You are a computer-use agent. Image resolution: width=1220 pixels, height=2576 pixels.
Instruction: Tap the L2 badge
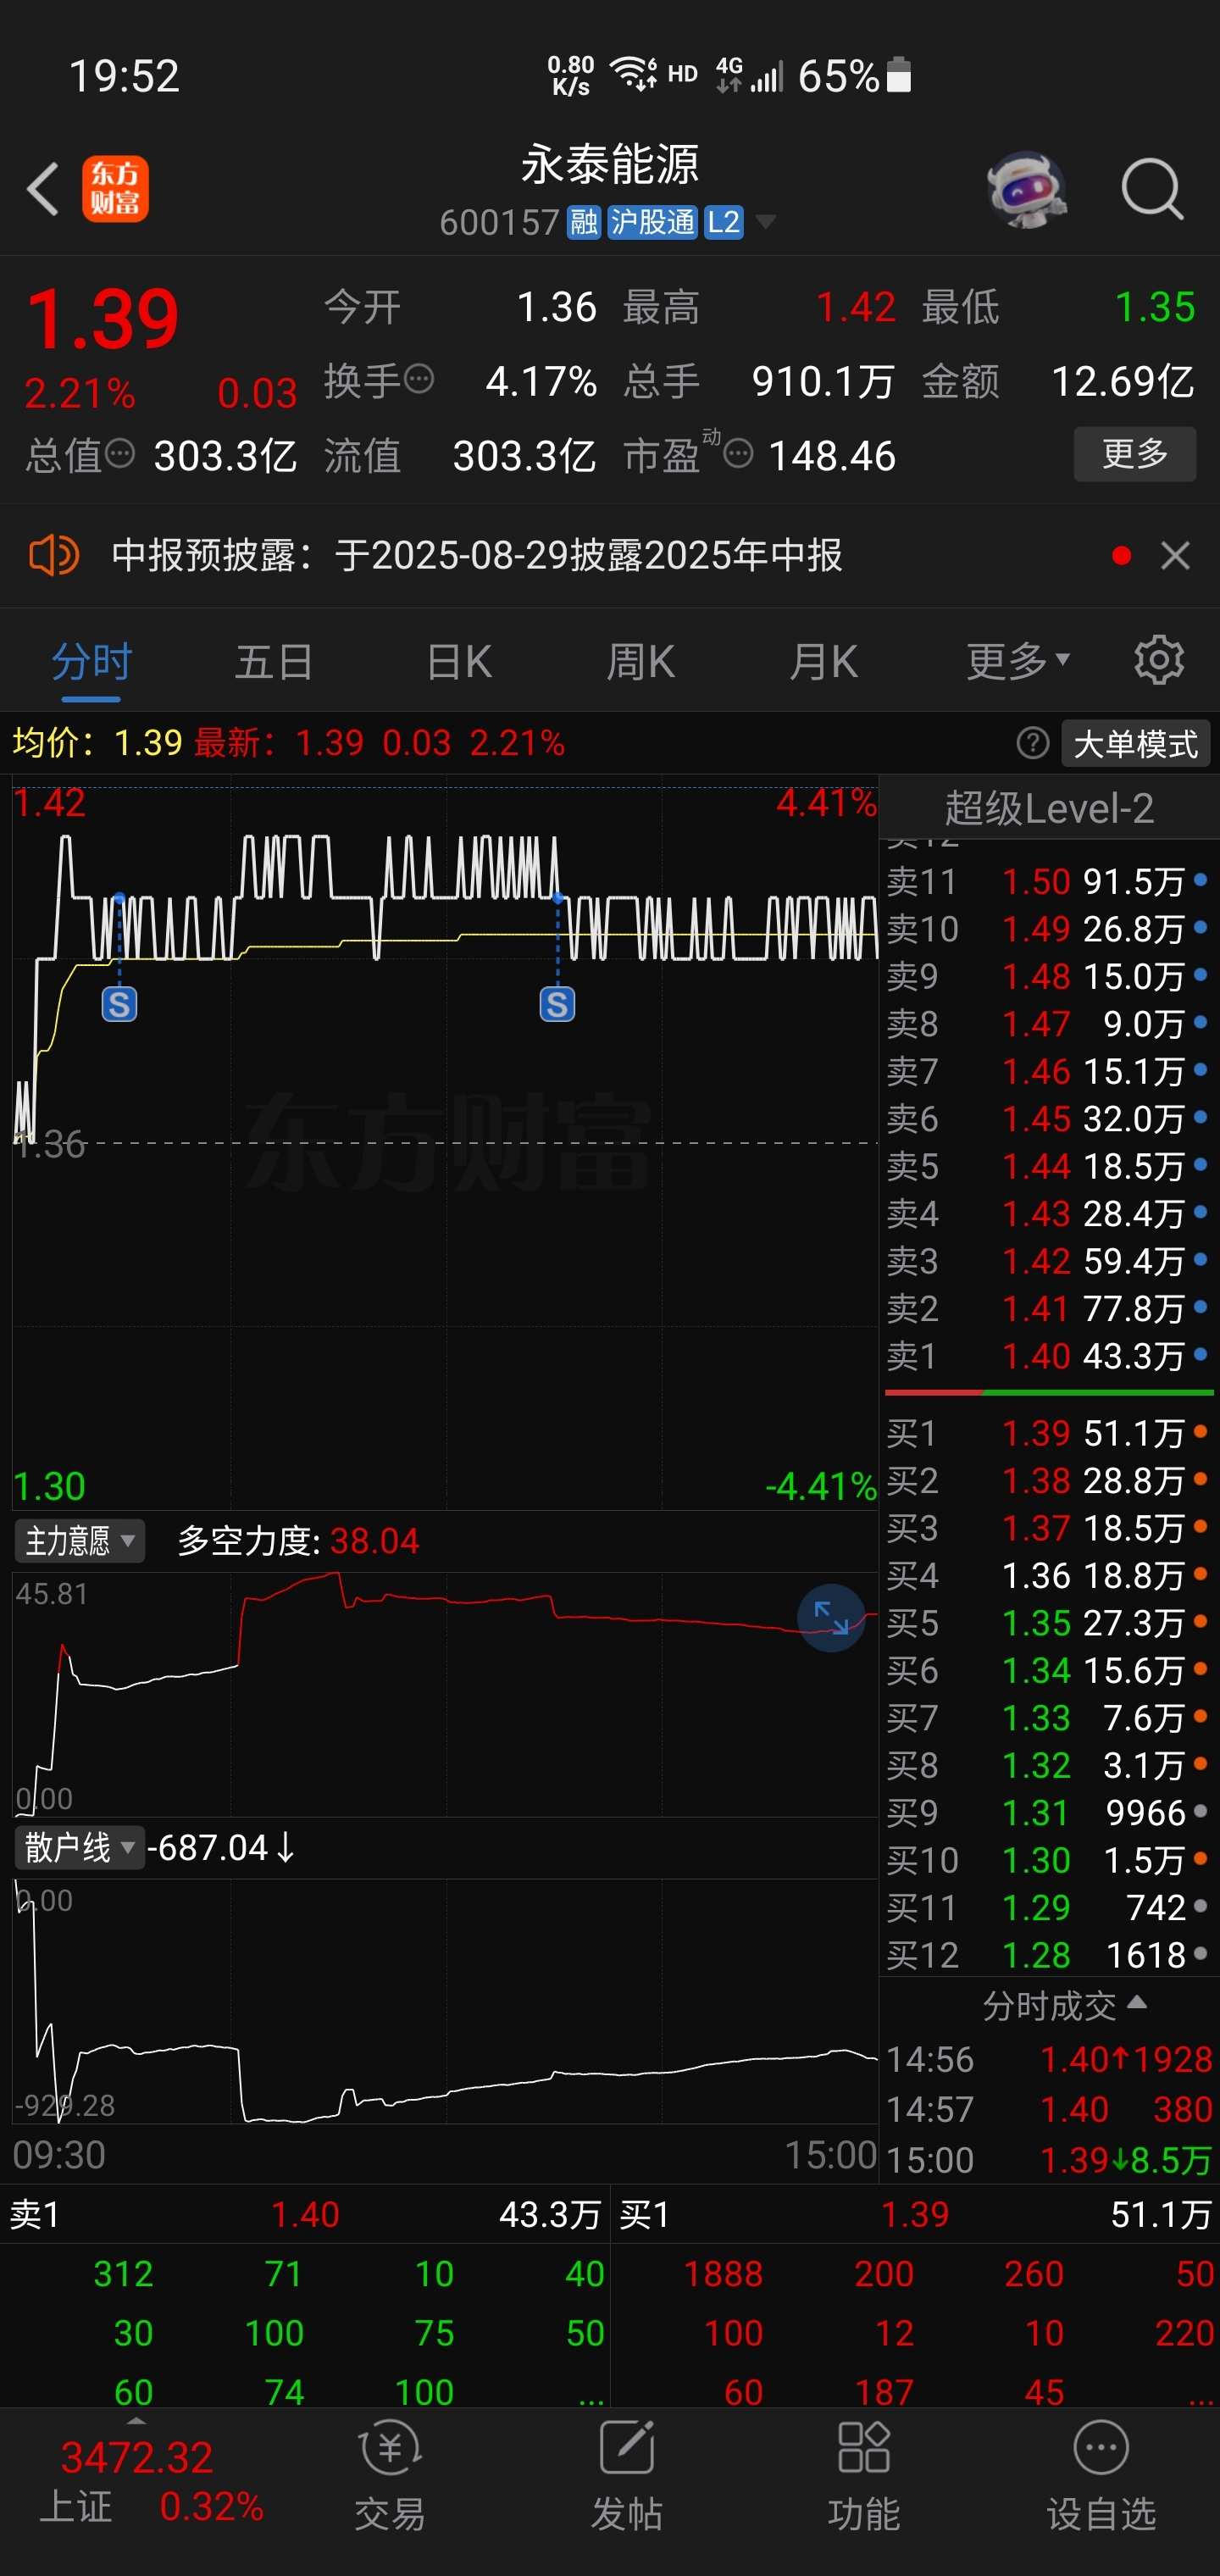pos(724,222)
